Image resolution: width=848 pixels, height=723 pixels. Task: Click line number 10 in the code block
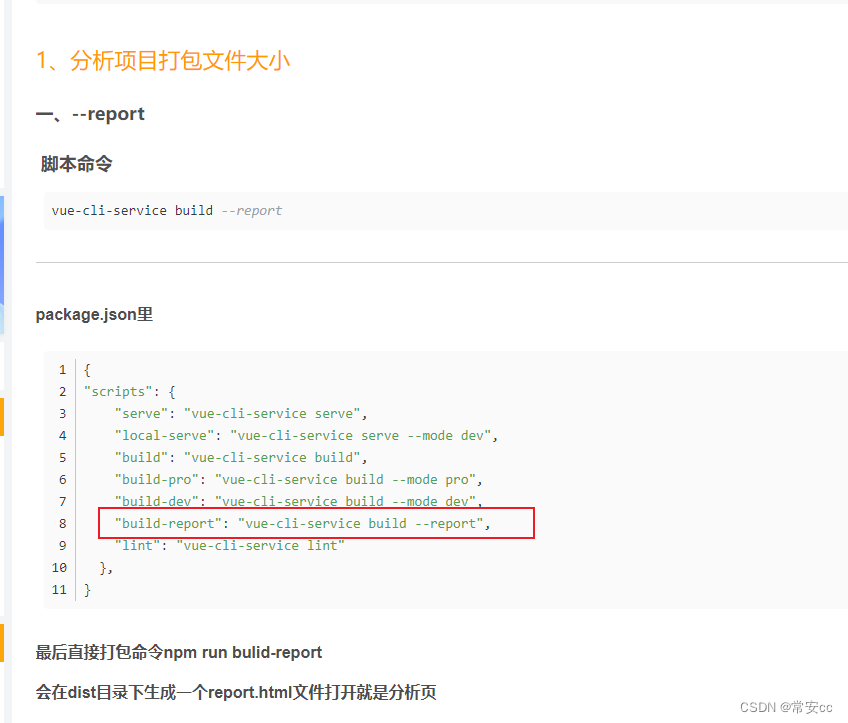point(59,568)
